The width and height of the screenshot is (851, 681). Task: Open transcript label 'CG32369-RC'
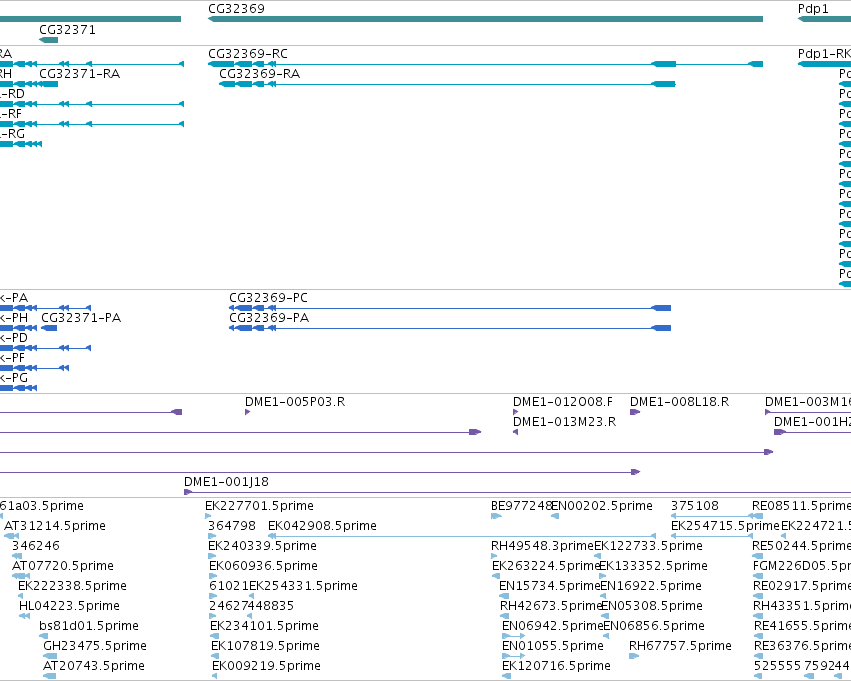click(248, 54)
